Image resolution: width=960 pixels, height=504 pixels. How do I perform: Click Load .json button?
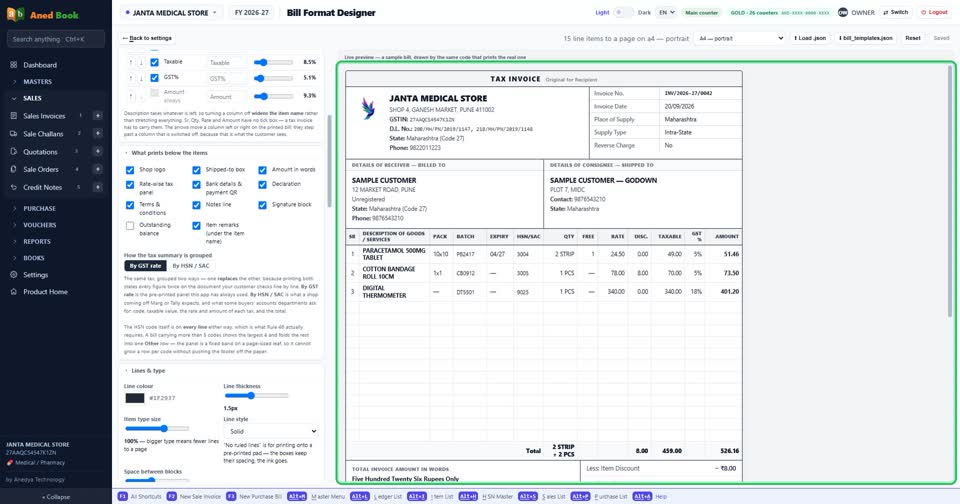[x=810, y=38]
